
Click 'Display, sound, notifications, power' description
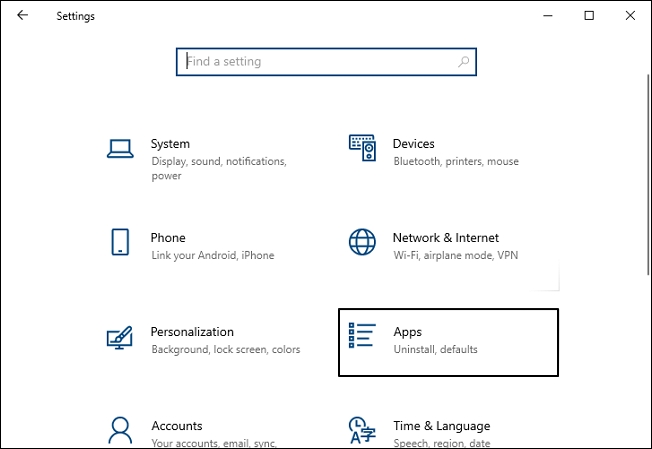point(219,168)
